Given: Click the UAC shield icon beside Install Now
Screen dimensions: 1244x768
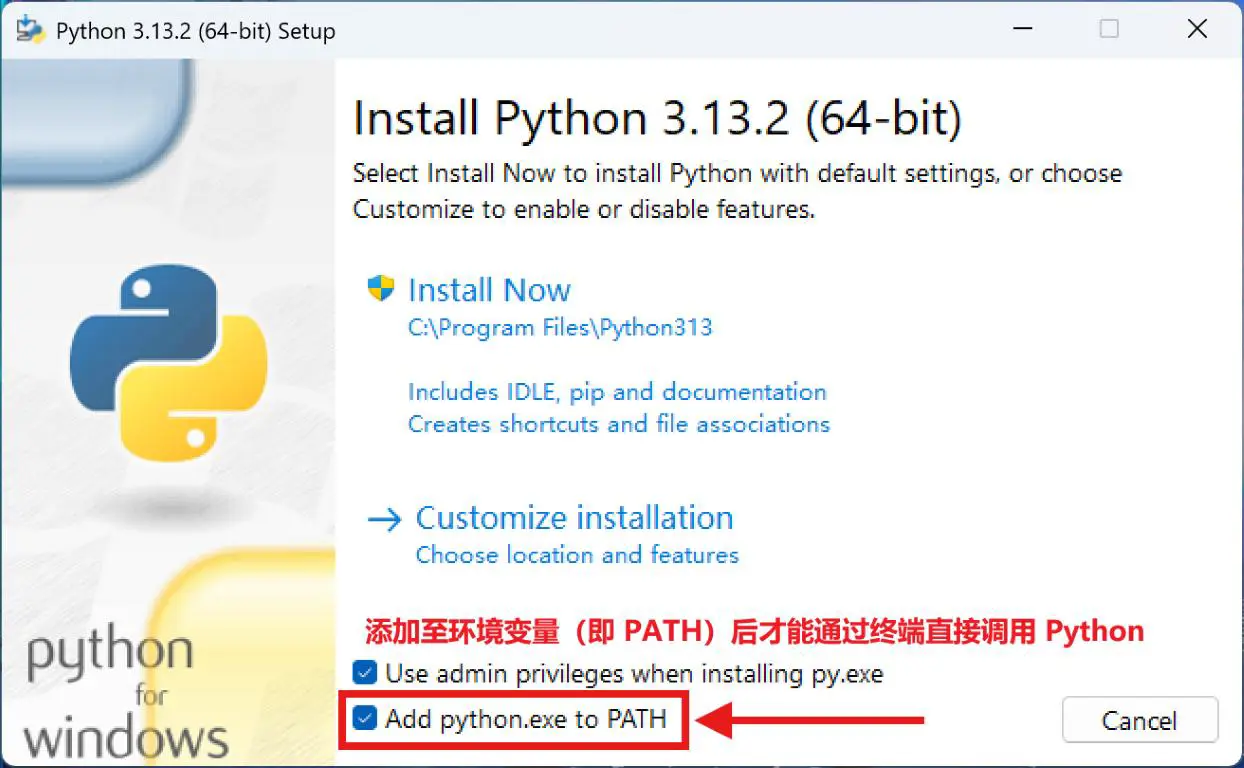Looking at the screenshot, I should tap(381, 290).
